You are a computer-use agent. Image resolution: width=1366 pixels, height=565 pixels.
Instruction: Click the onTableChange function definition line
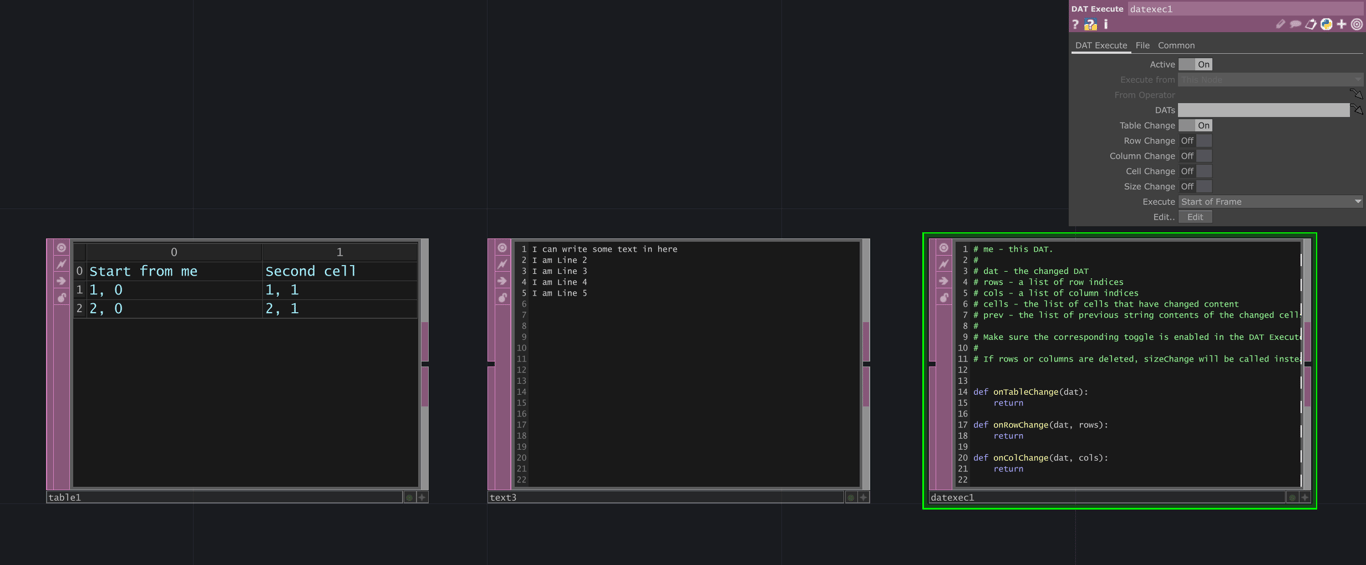[x=1030, y=392]
